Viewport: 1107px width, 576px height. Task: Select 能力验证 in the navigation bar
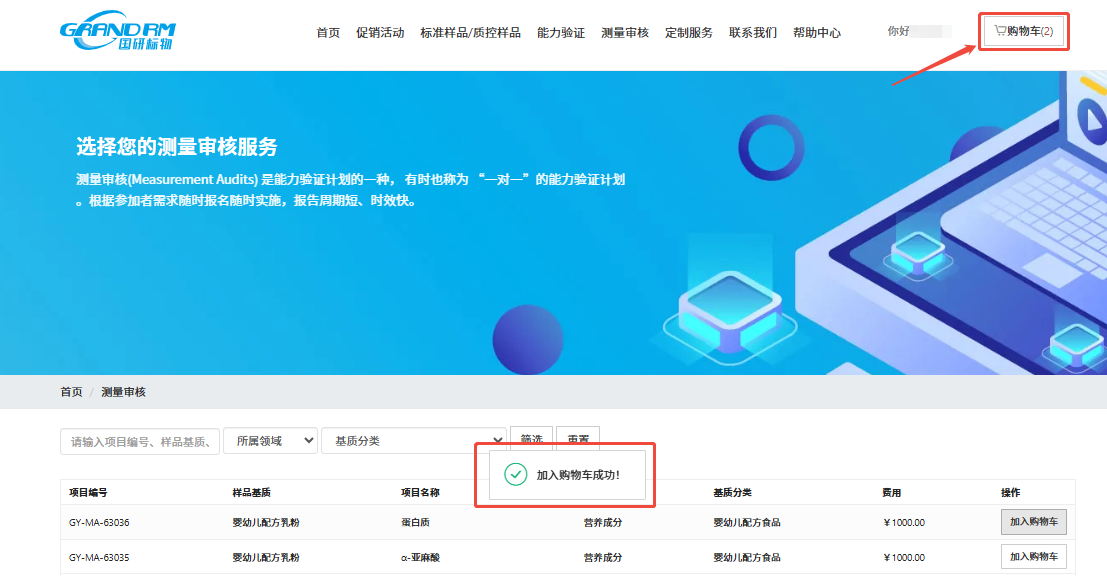(x=561, y=33)
